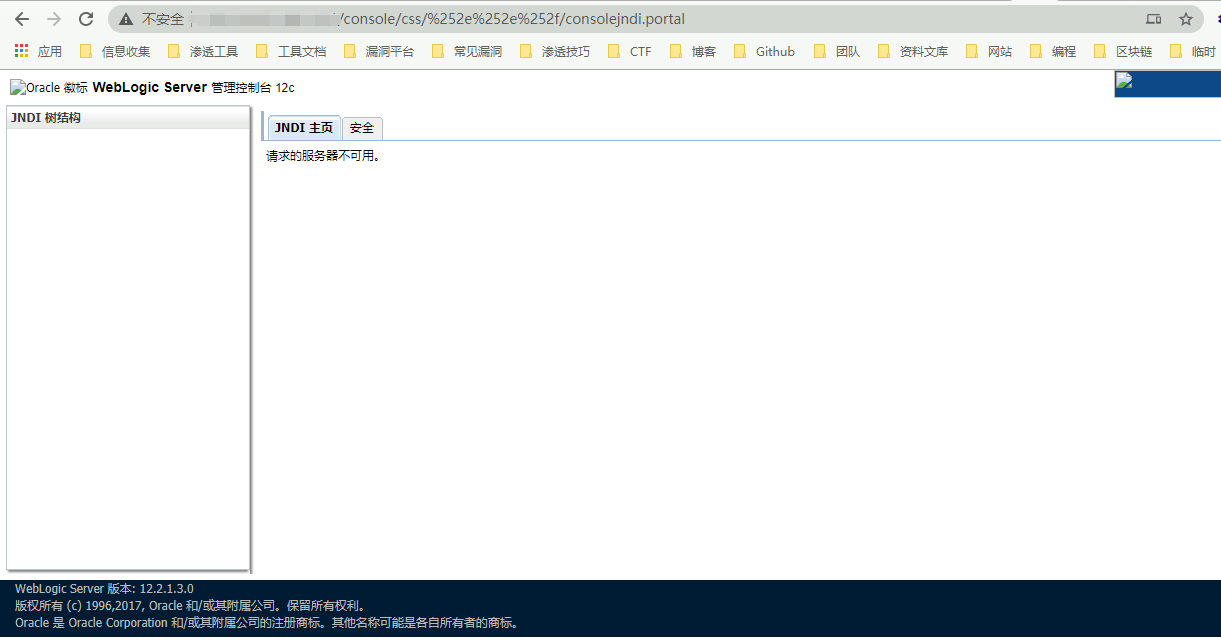1221x641 pixels.
Task: Open the CTF bookmark folder
Action: (630, 51)
